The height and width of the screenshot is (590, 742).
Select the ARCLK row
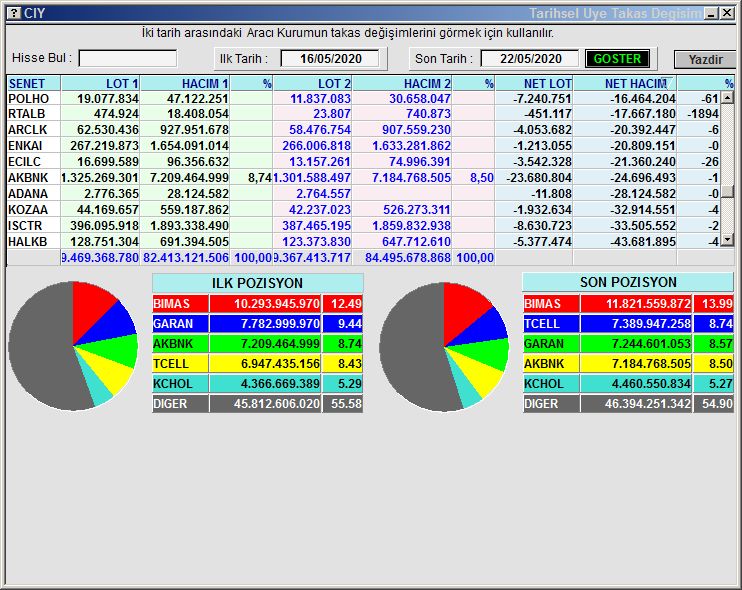tap(363, 130)
